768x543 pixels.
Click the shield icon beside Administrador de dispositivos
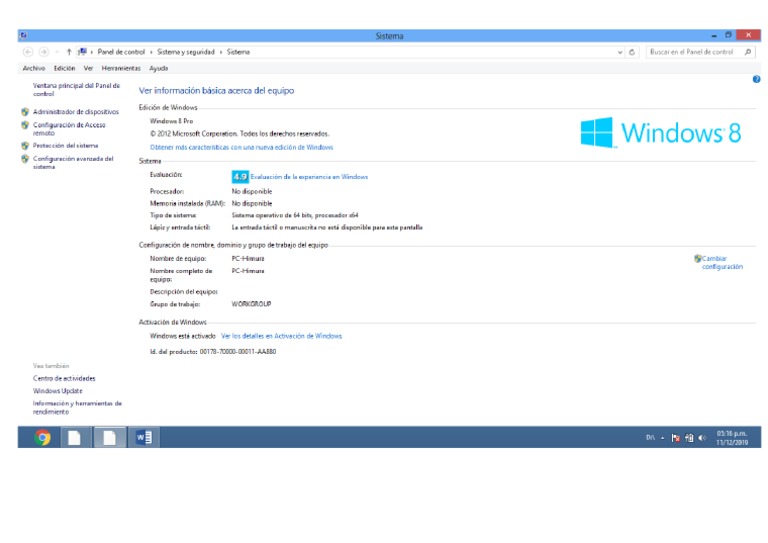(25, 112)
